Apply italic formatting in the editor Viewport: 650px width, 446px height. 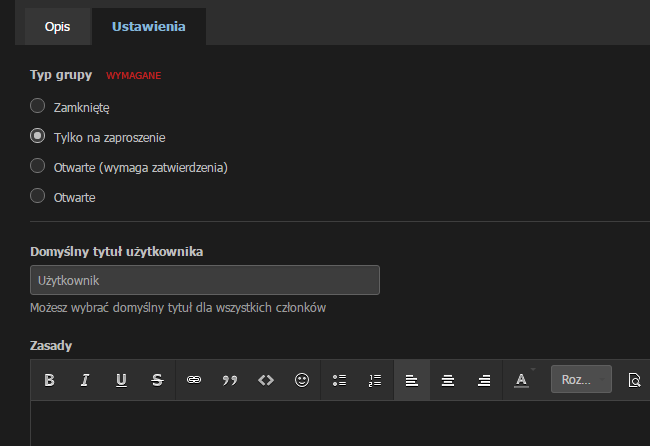coord(85,380)
